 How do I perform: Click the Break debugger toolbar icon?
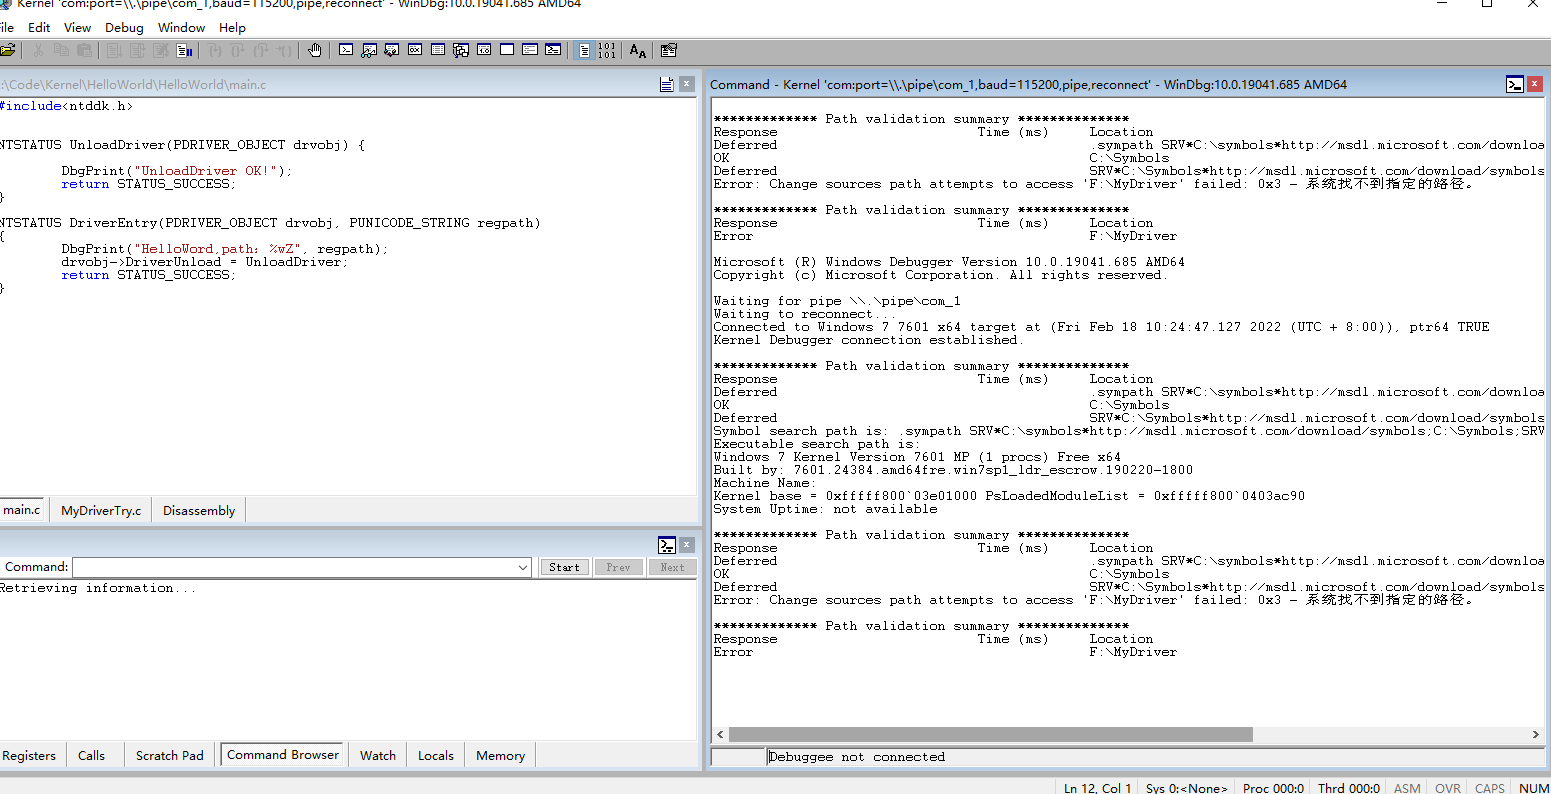(x=184, y=50)
